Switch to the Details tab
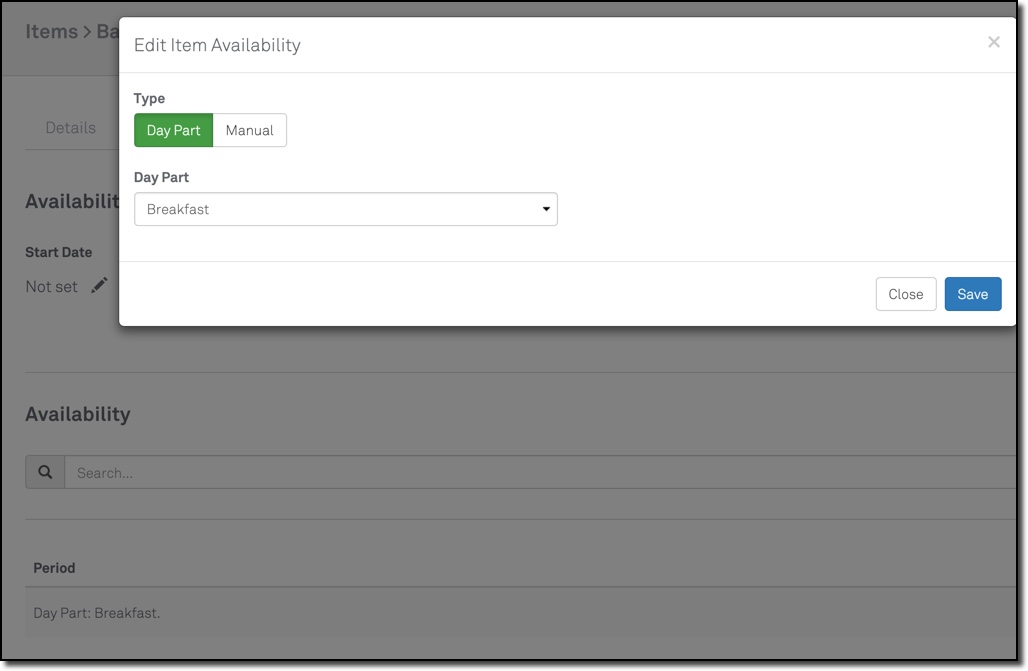The width and height of the screenshot is (1028, 671). (71, 128)
